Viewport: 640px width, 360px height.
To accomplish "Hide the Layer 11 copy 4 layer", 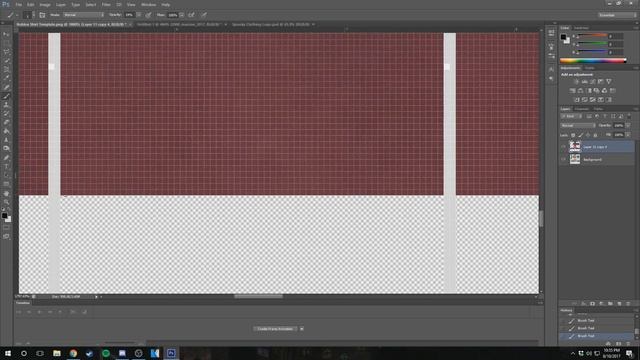I will 564,147.
